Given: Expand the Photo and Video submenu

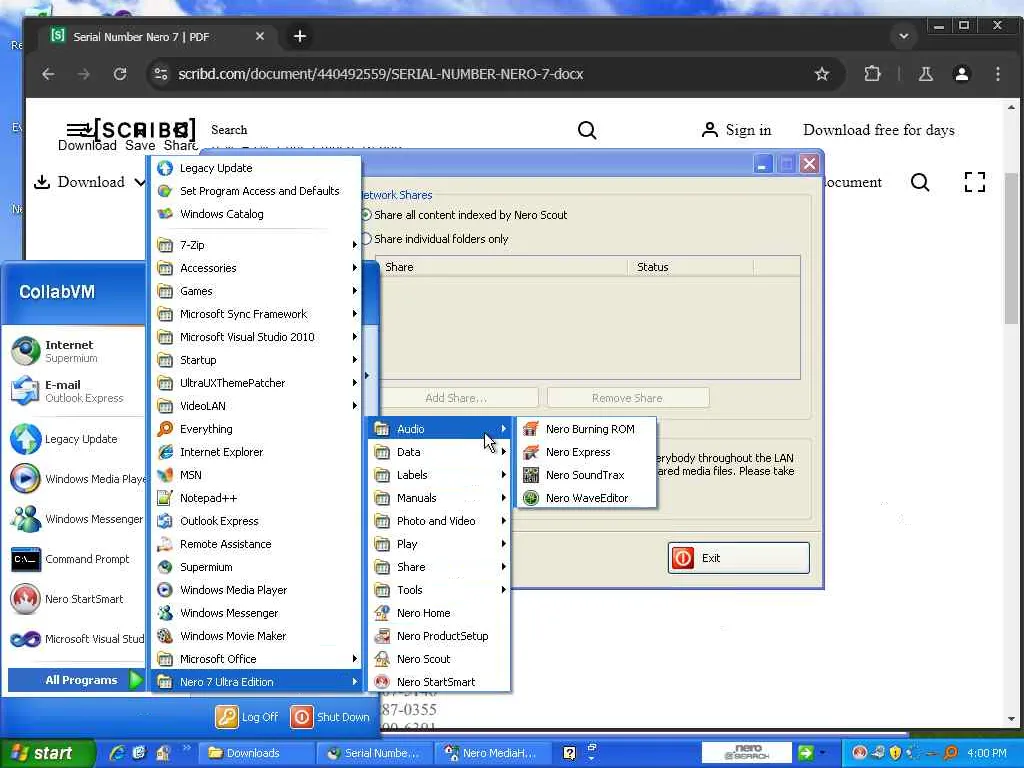Looking at the screenshot, I should (x=438, y=520).
